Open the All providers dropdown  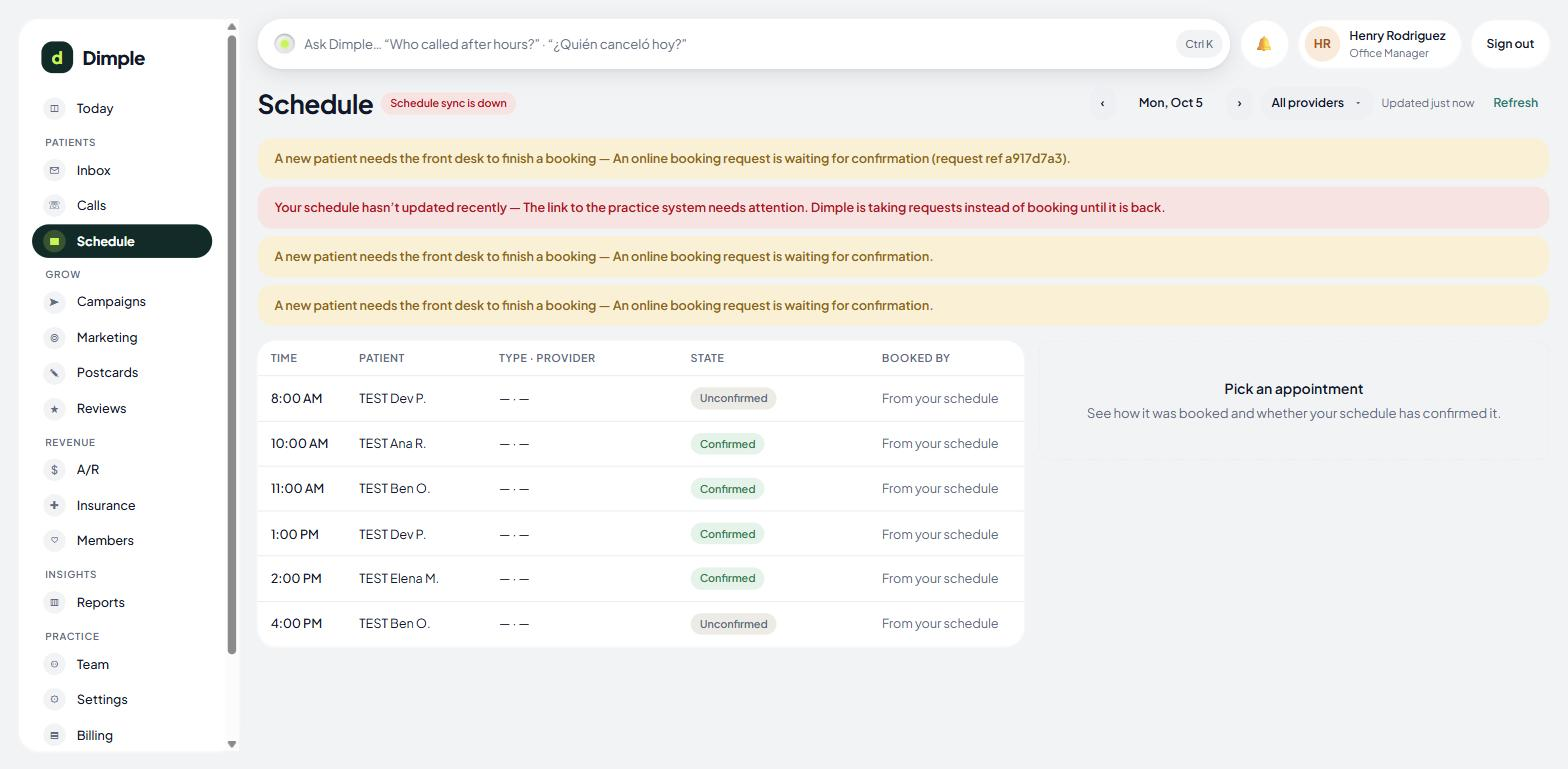click(1316, 103)
